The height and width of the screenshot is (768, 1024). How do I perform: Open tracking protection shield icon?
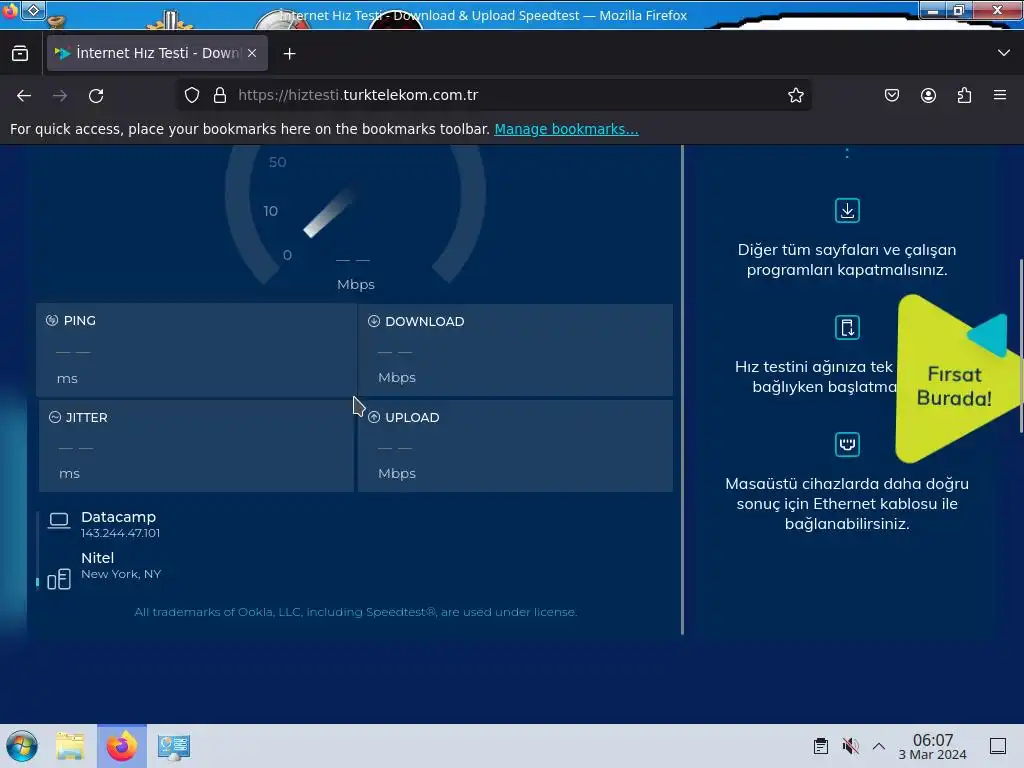tap(191, 95)
